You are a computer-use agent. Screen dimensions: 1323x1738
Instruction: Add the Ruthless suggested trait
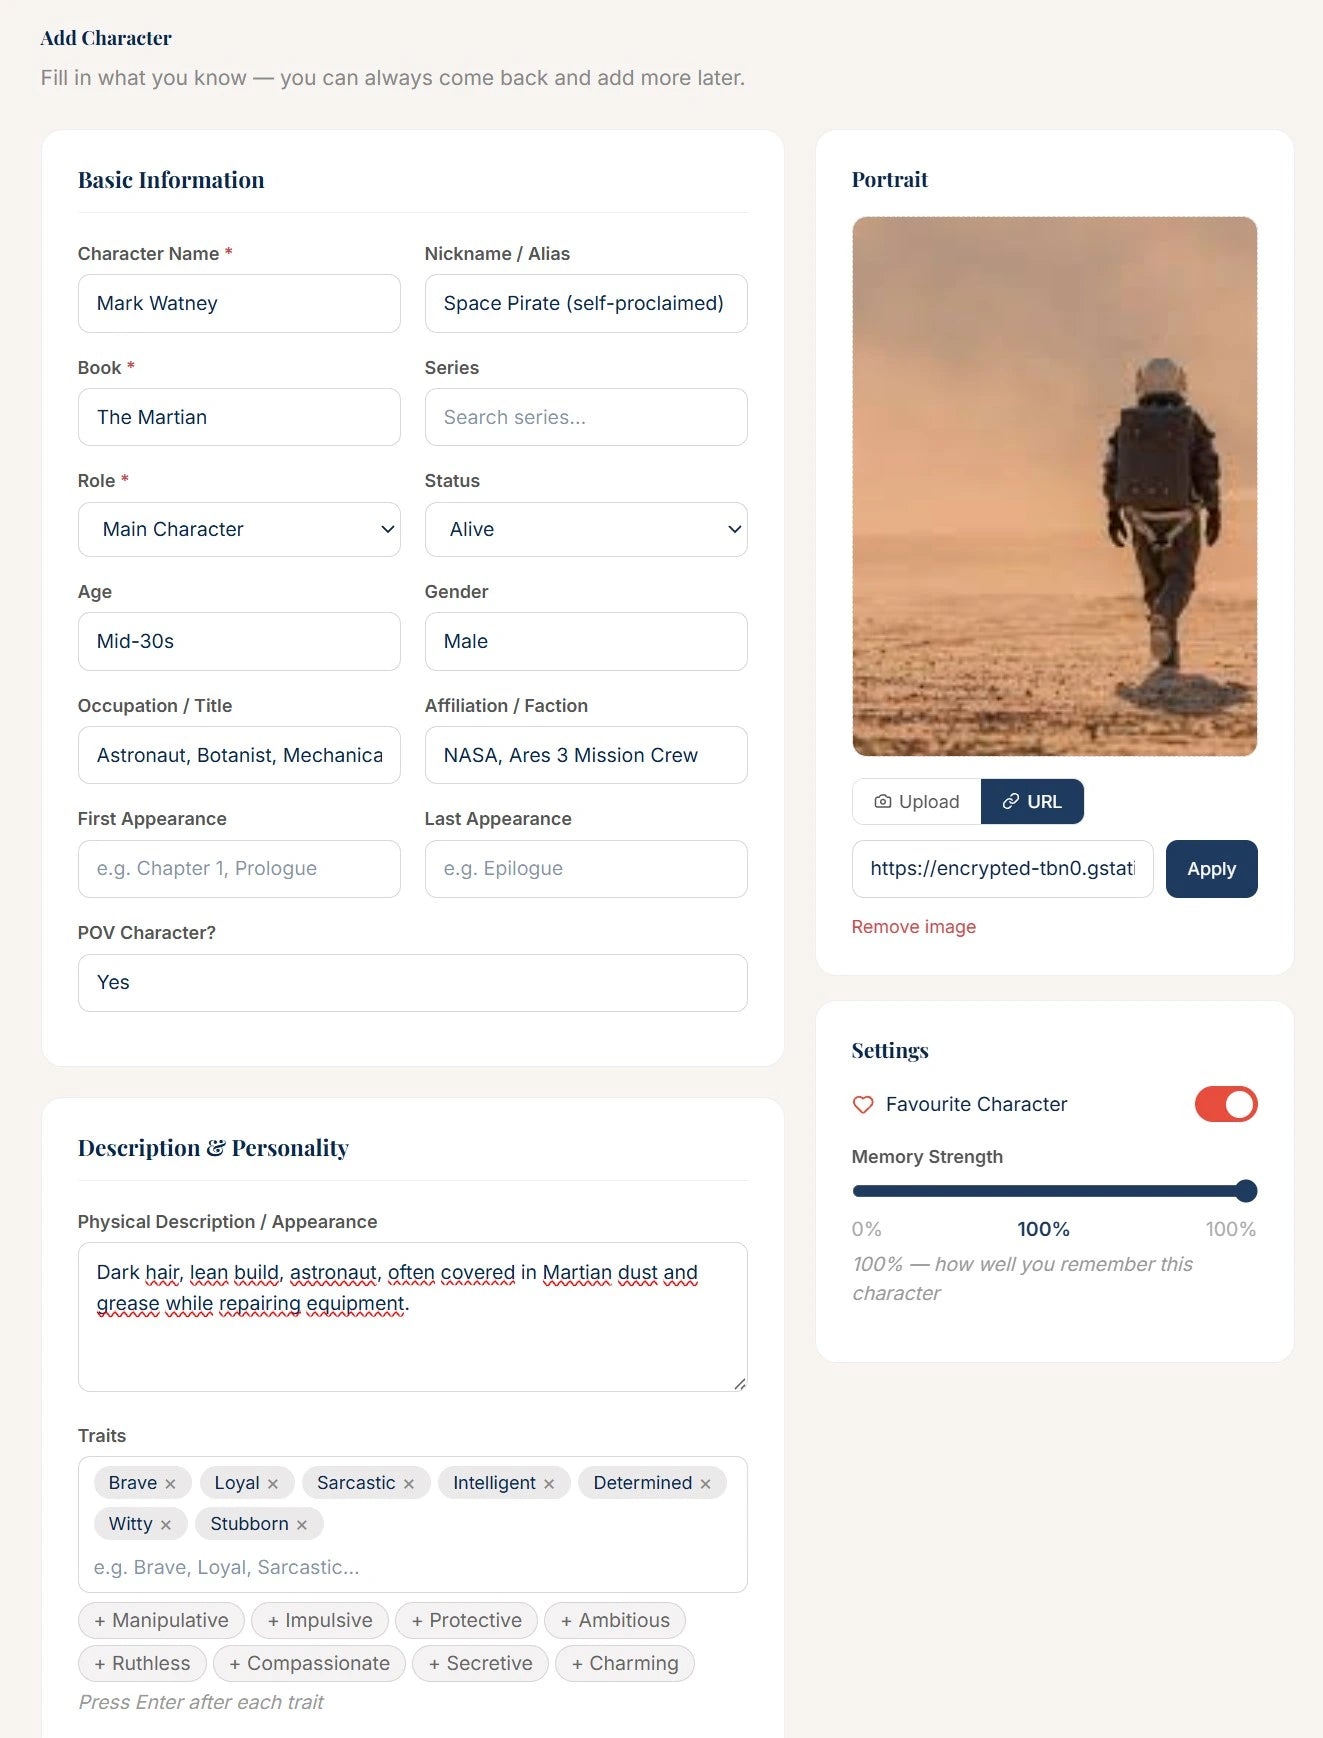tap(142, 1663)
